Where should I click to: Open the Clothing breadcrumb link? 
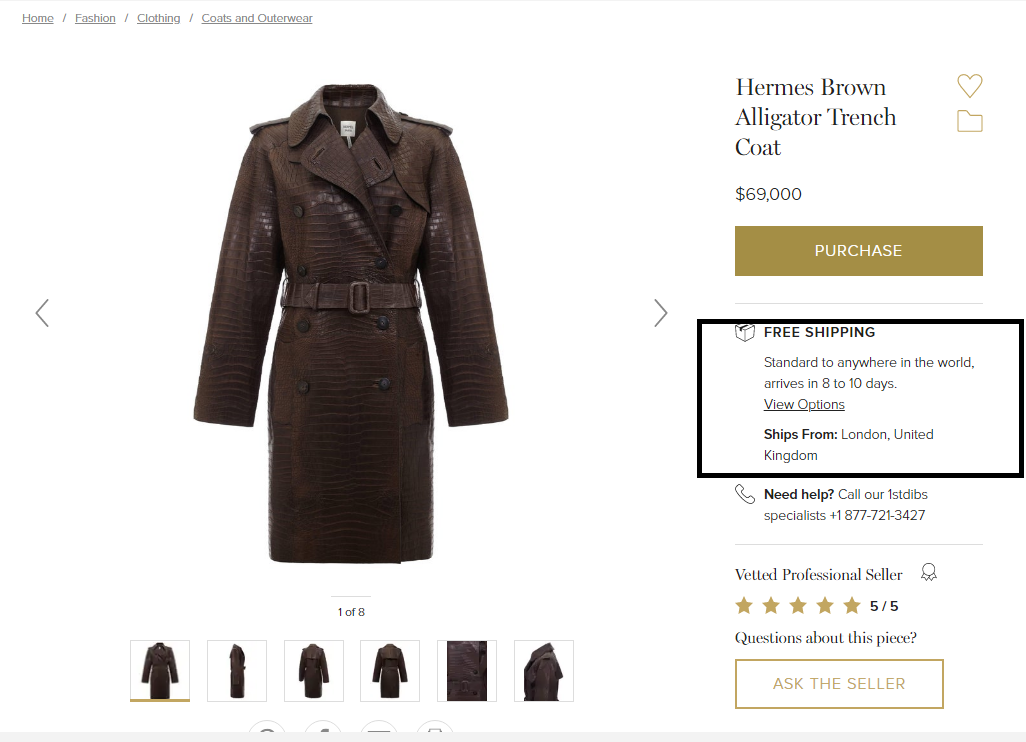click(x=158, y=18)
